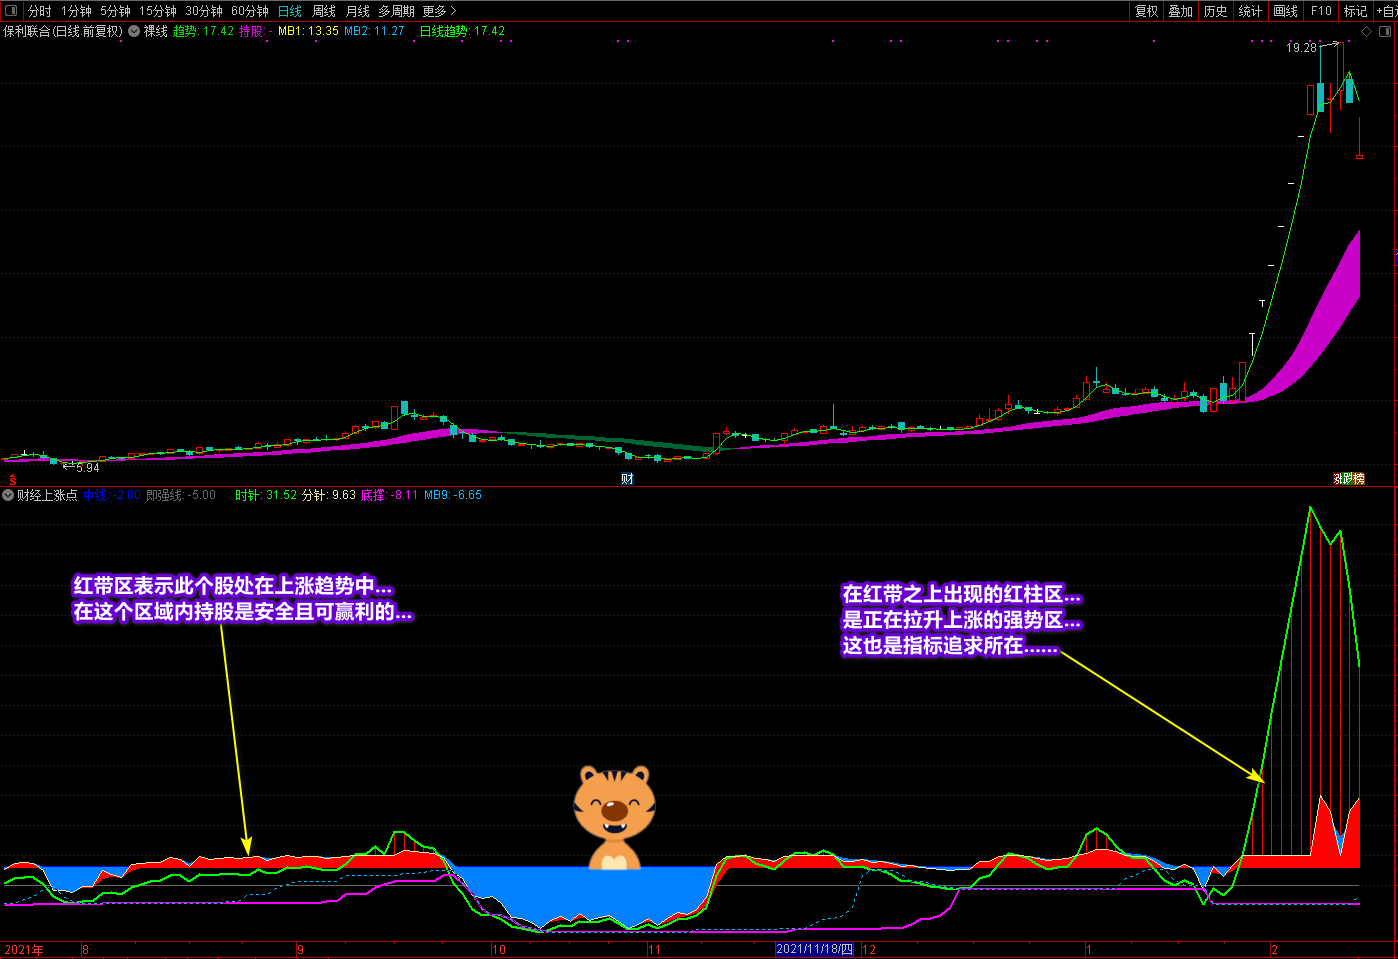Expand the 裸线 indicator dropdown arrow

(x=134, y=31)
